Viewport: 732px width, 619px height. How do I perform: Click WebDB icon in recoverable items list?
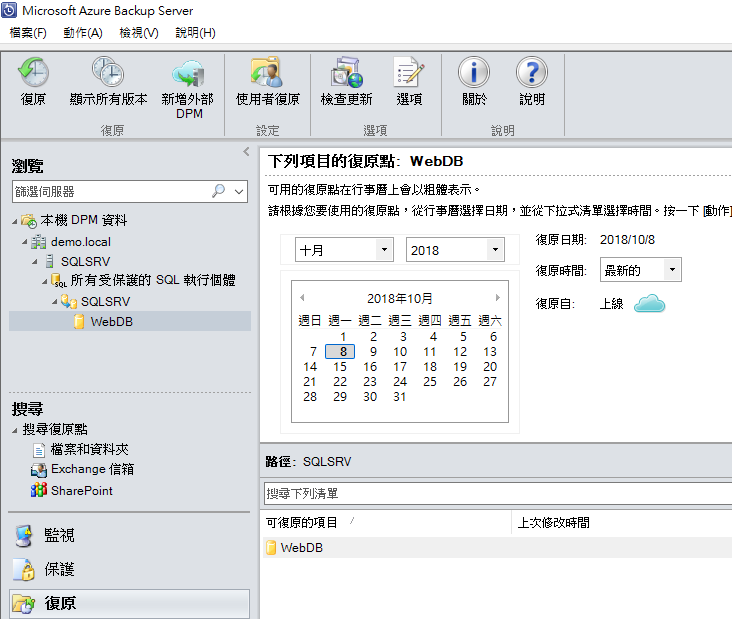tap(271, 548)
